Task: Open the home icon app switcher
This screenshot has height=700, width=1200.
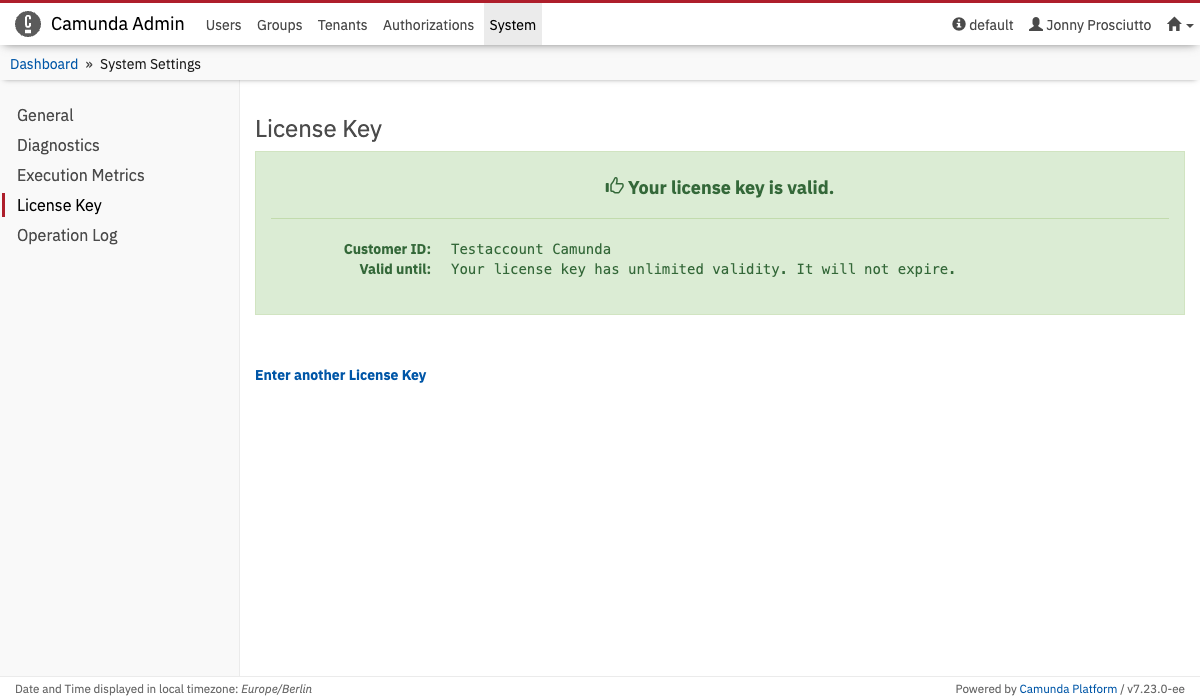Action: (1179, 25)
